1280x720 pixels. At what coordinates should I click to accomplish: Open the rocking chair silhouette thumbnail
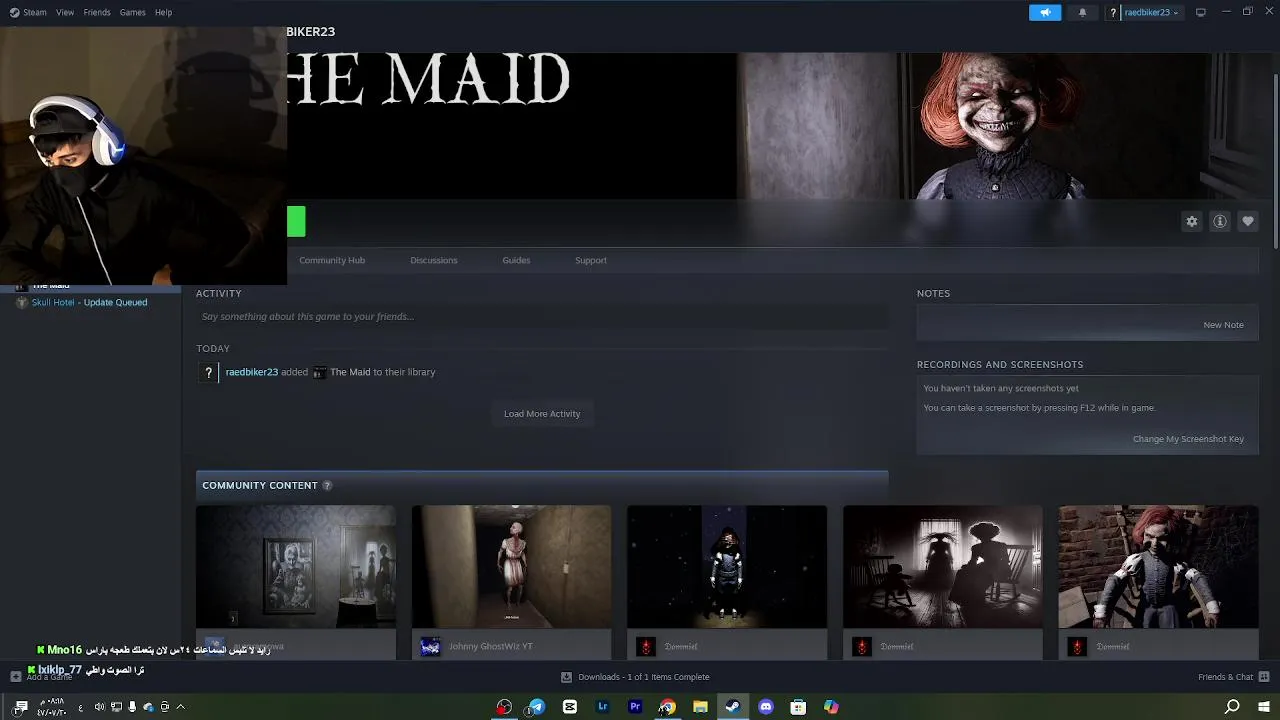(x=942, y=567)
